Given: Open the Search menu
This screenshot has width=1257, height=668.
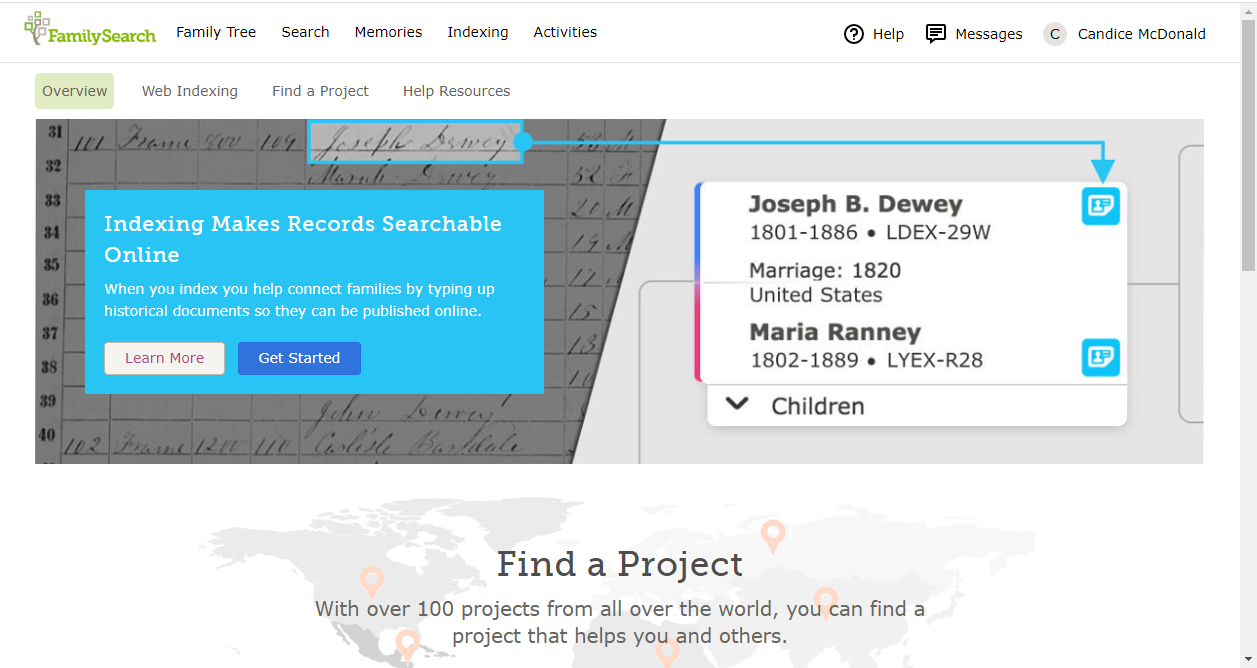Looking at the screenshot, I should 305,32.
